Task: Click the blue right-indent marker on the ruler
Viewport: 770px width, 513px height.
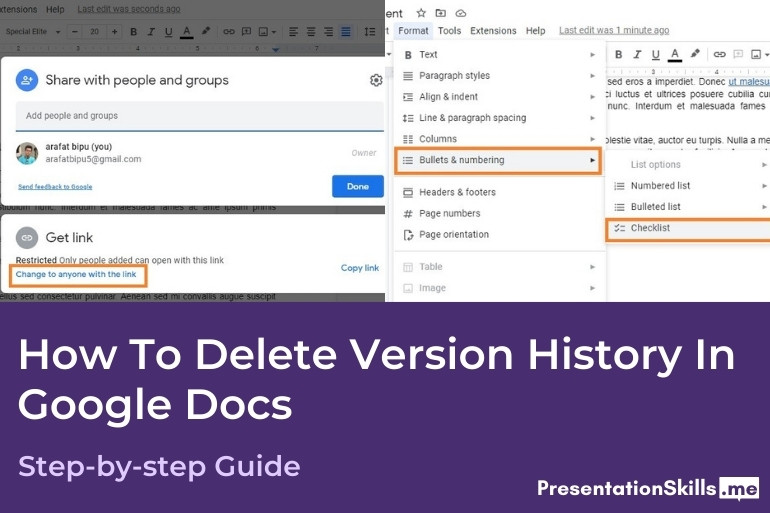Action: (275, 50)
